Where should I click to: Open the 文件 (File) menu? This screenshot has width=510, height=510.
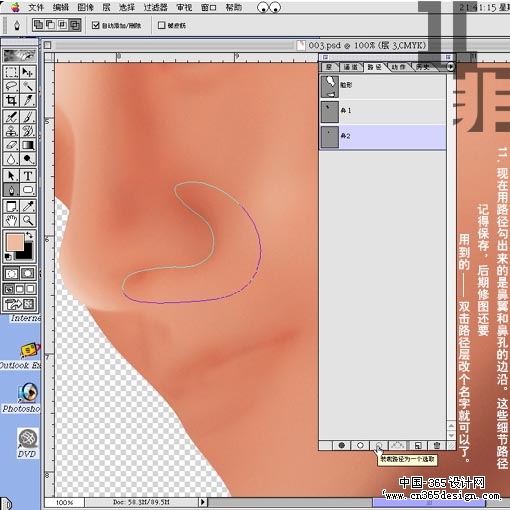(x=36, y=7)
